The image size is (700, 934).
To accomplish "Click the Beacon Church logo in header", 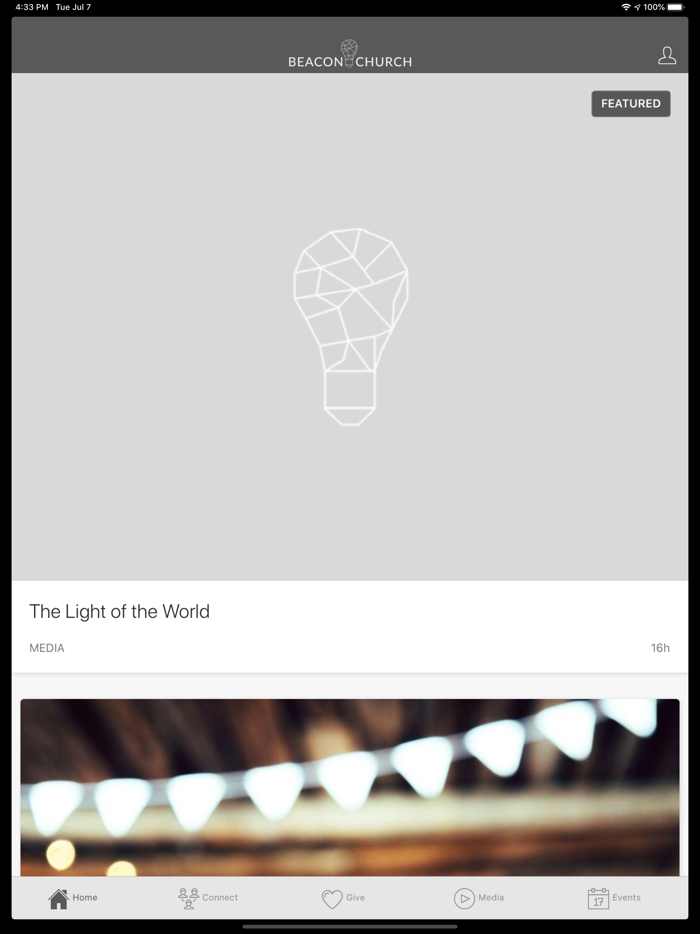I will tap(350, 54).
